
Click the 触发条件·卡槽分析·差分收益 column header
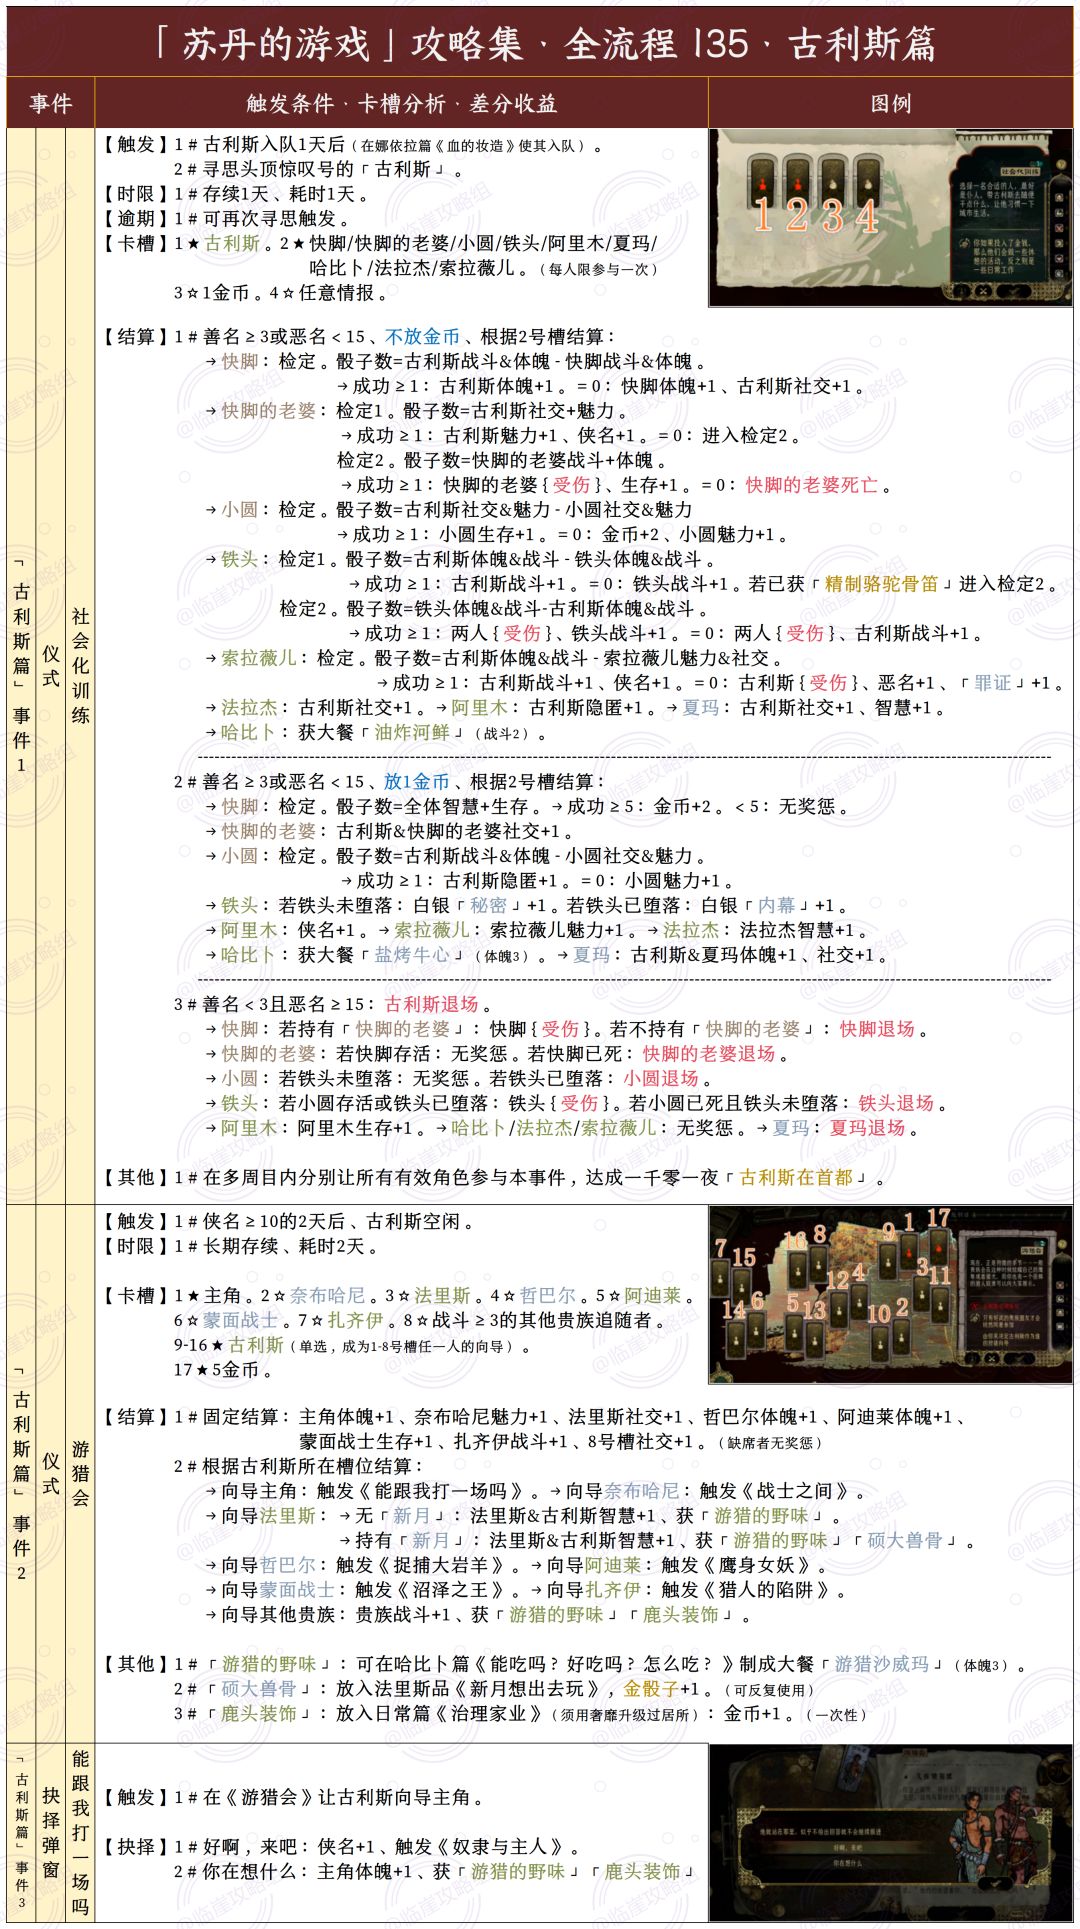click(402, 103)
